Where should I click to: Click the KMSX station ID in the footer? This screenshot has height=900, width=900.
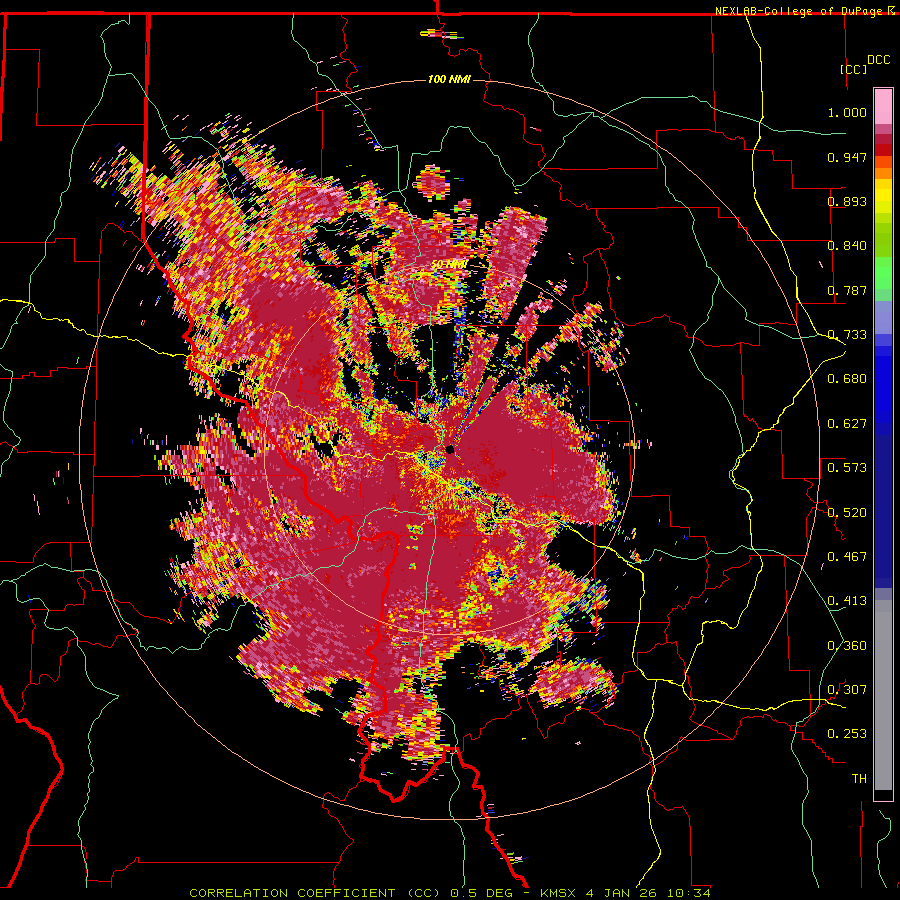tap(559, 893)
